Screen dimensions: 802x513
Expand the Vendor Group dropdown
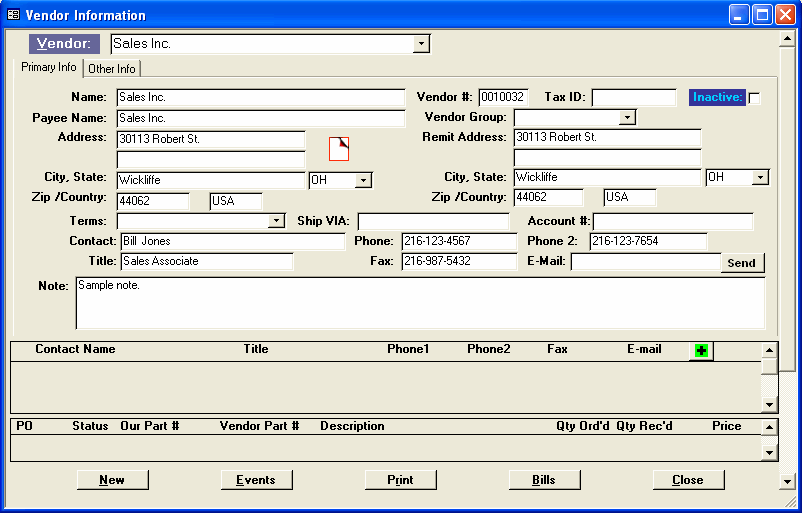pyautogui.click(x=627, y=118)
